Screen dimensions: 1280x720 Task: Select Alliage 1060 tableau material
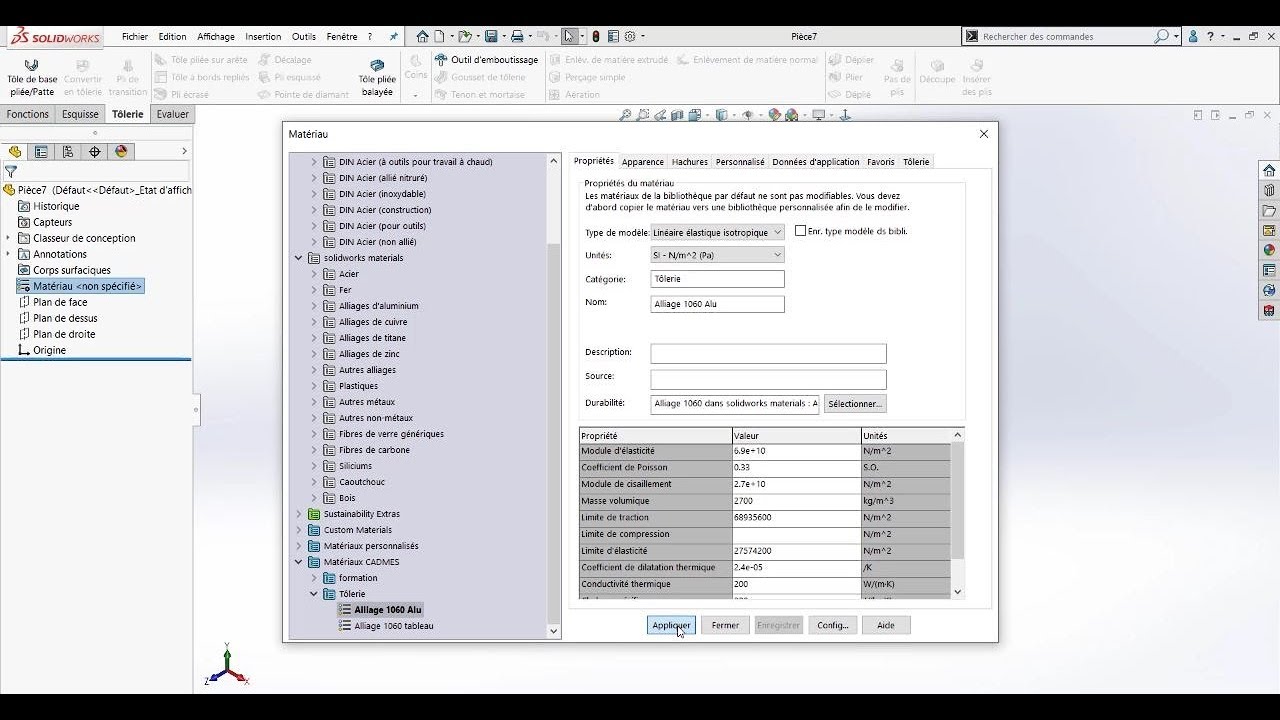(x=394, y=626)
